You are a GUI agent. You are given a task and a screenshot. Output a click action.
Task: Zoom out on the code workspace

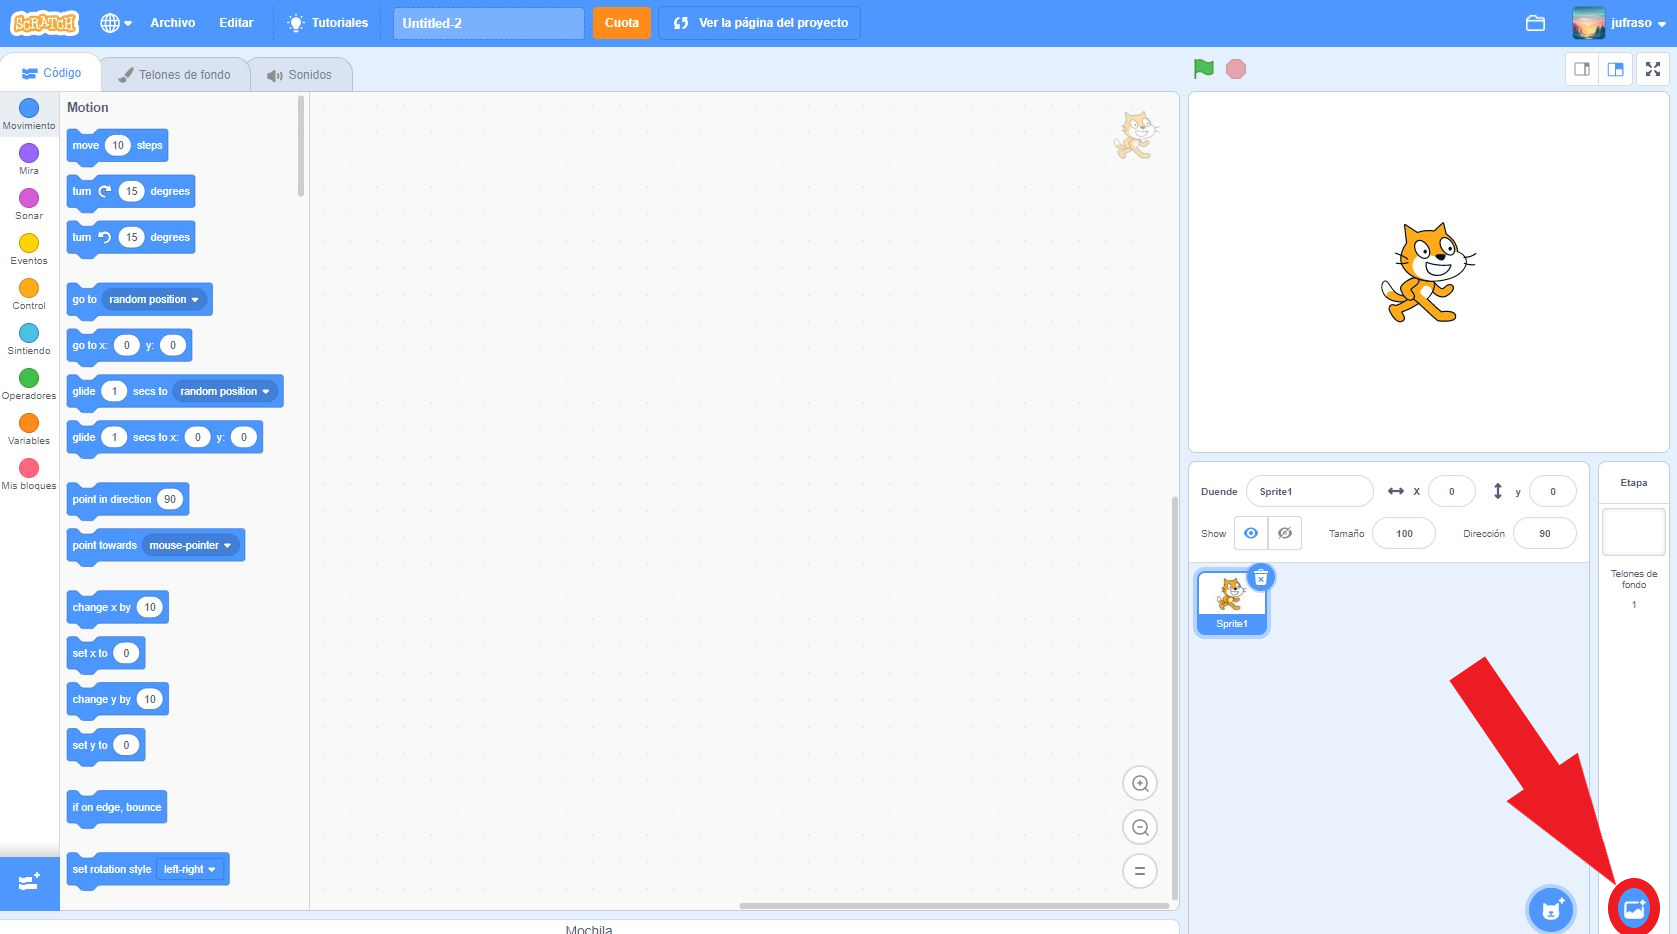(1139, 828)
